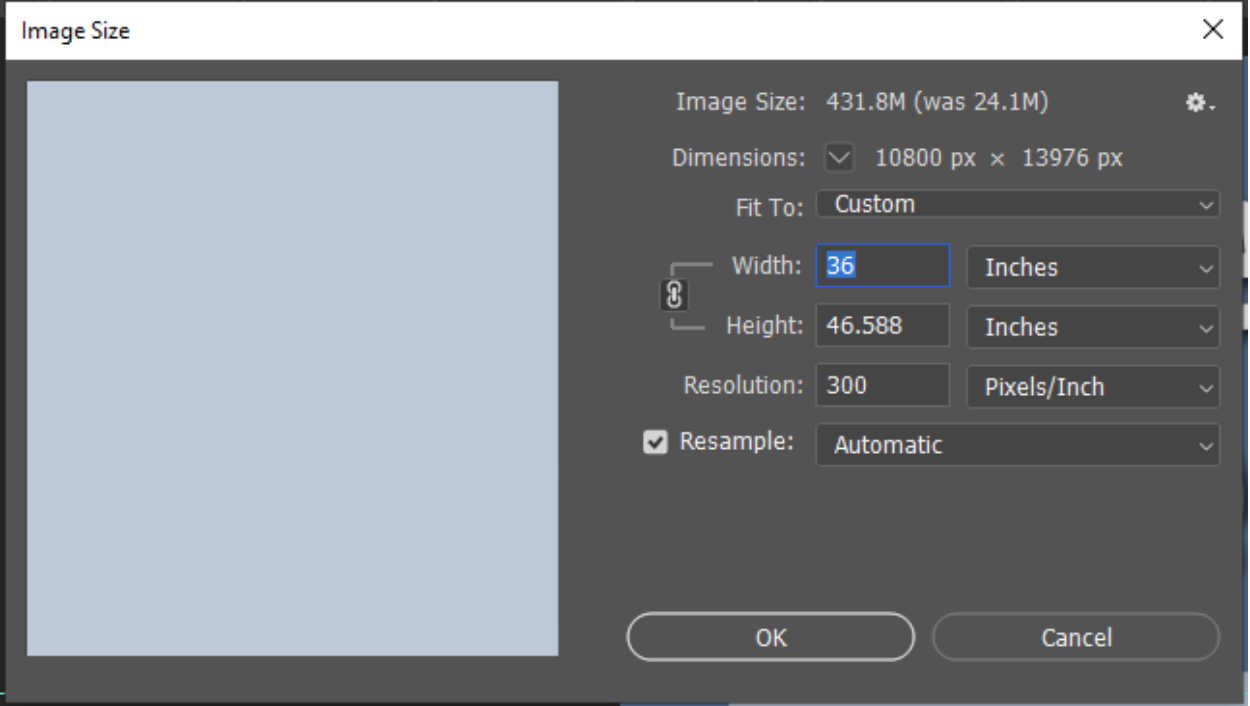Open the Height units Inches dropdown

[1093, 327]
